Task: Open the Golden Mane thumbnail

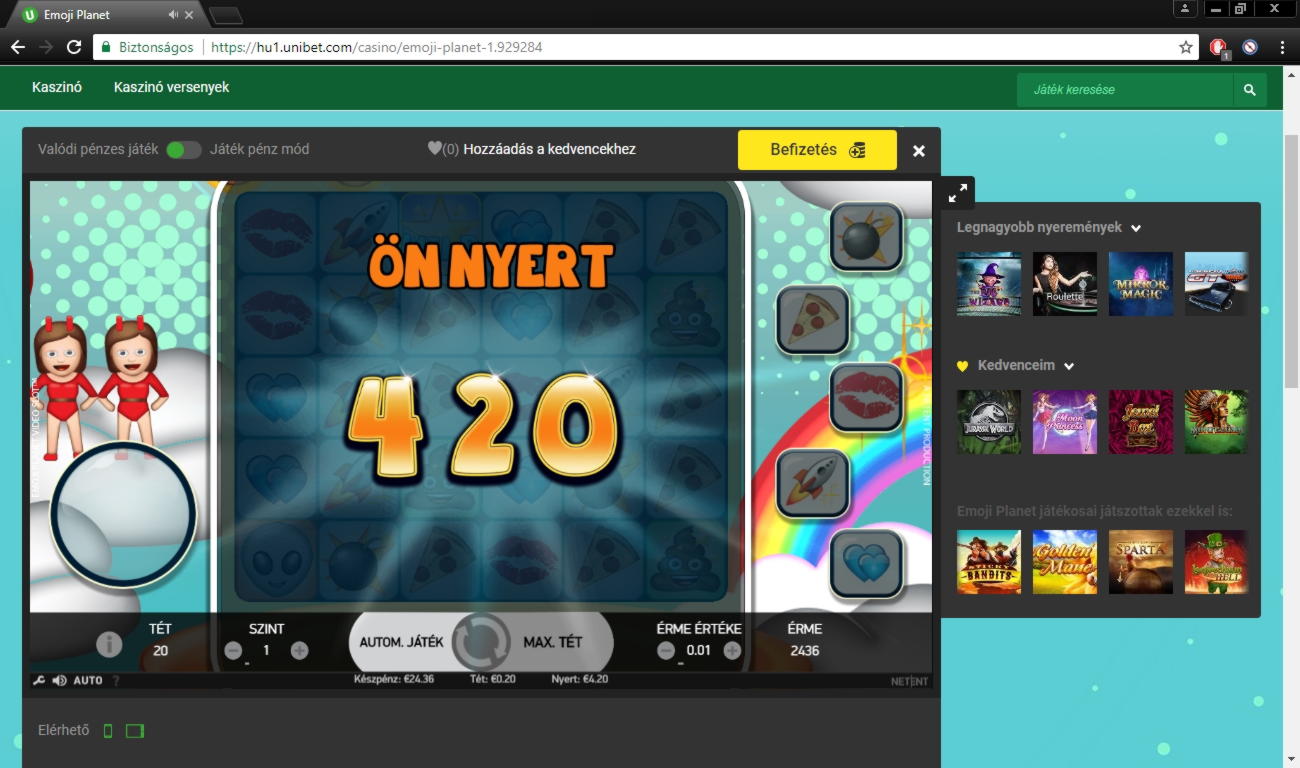Action: (x=1065, y=562)
